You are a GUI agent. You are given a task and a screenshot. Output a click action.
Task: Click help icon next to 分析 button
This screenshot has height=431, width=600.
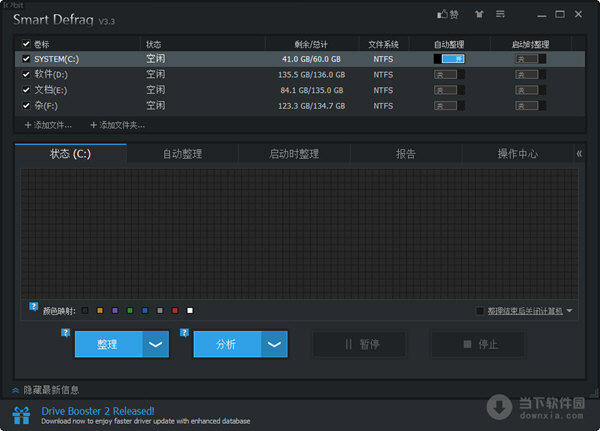point(184,332)
